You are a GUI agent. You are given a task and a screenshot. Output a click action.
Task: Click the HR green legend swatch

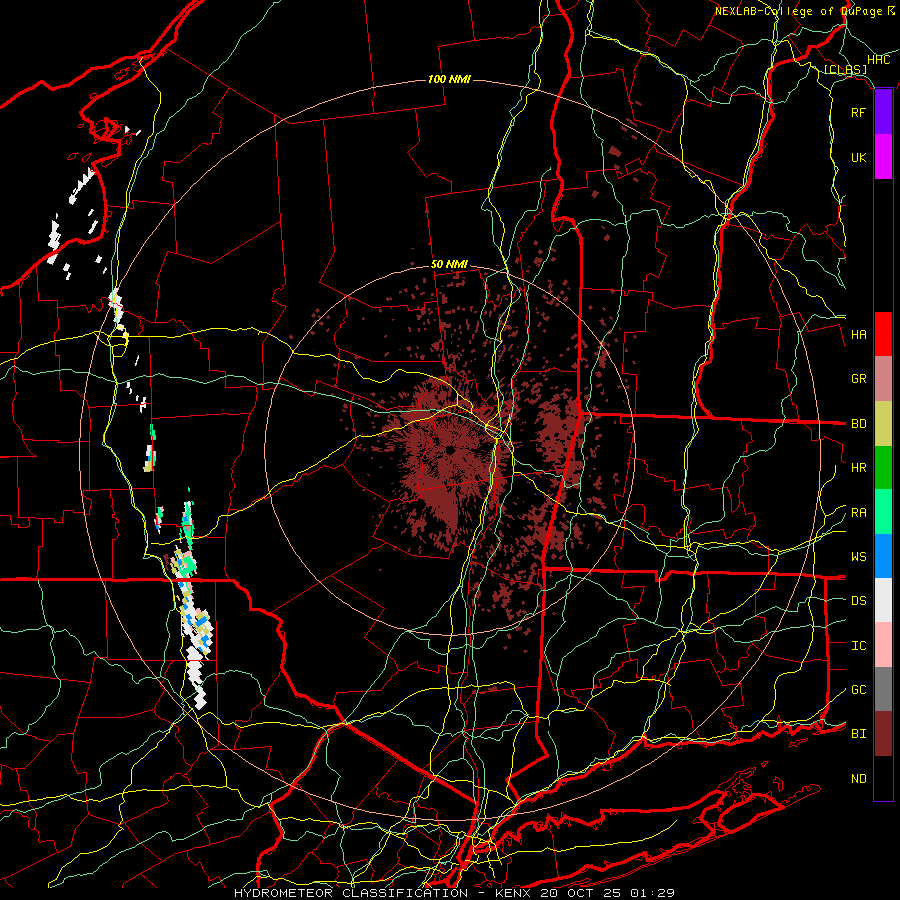(883, 468)
